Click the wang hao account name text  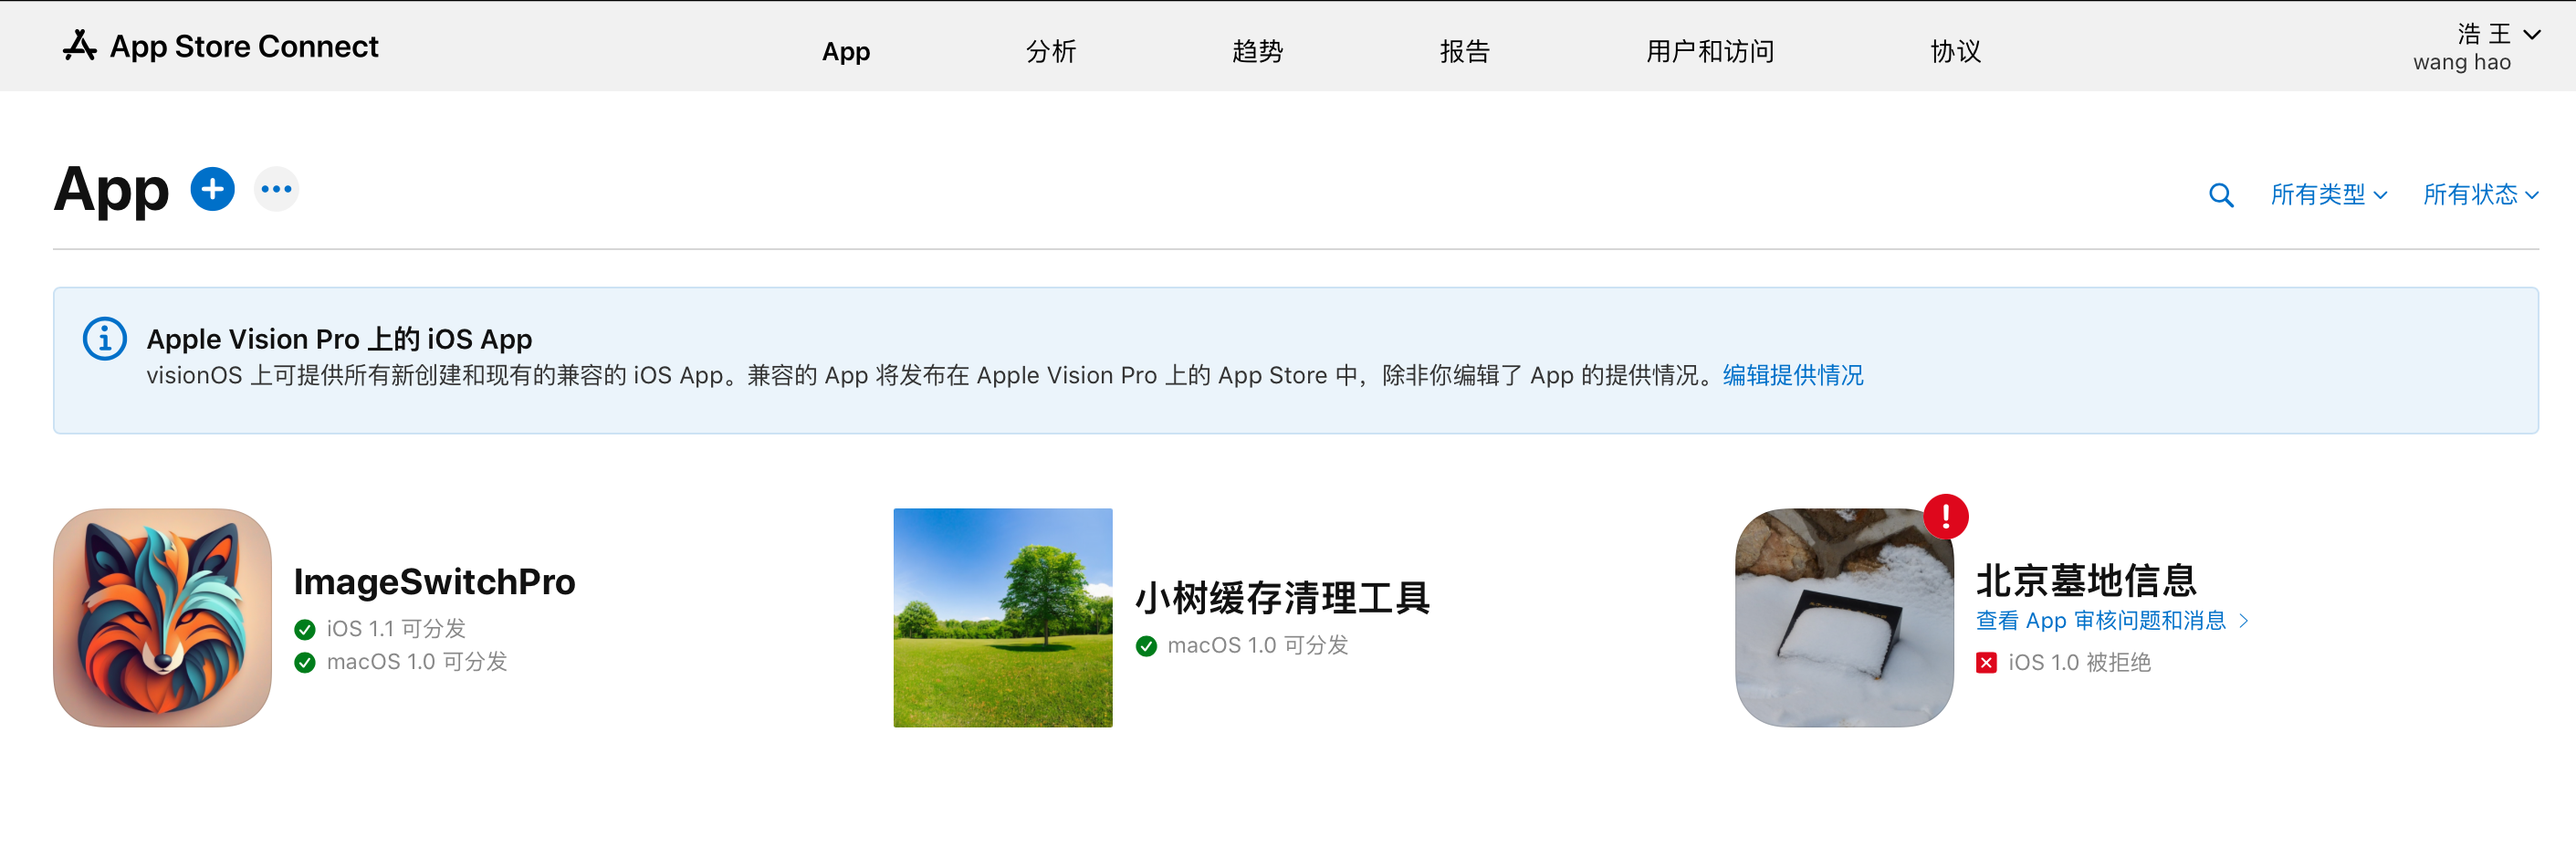click(x=2462, y=63)
